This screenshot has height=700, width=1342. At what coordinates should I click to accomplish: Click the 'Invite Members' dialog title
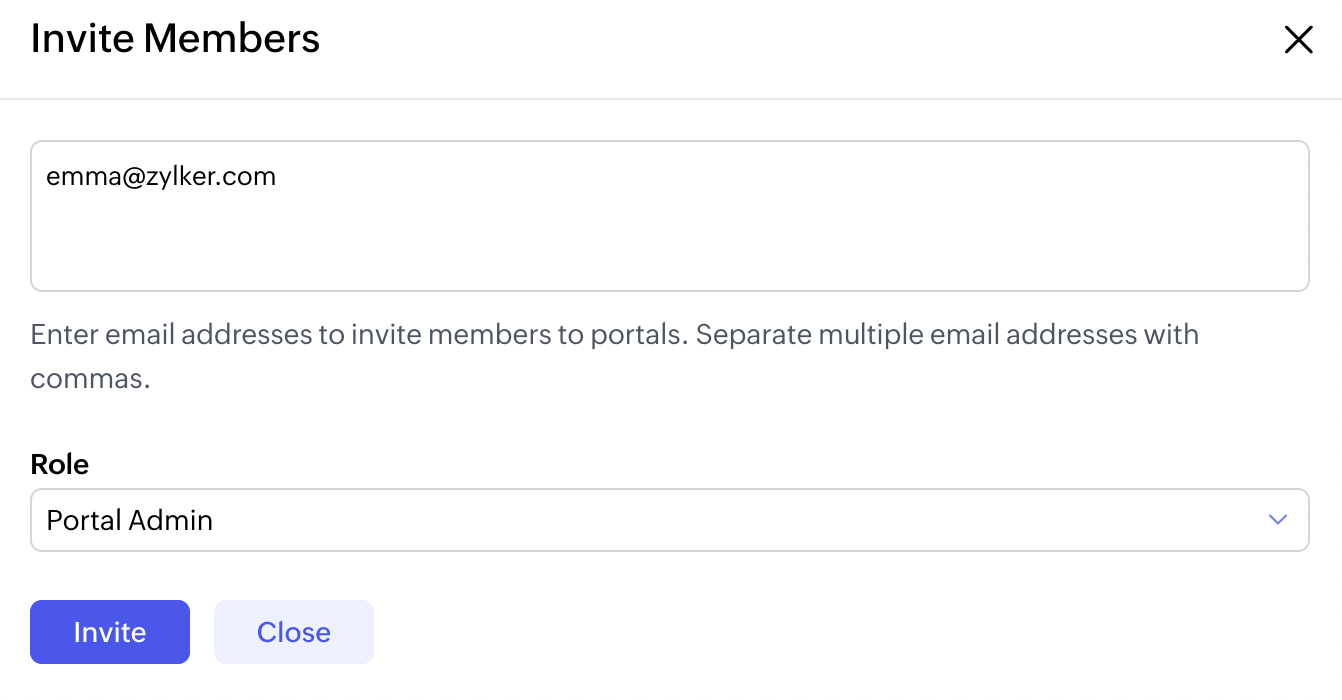click(x=176, y=39)
